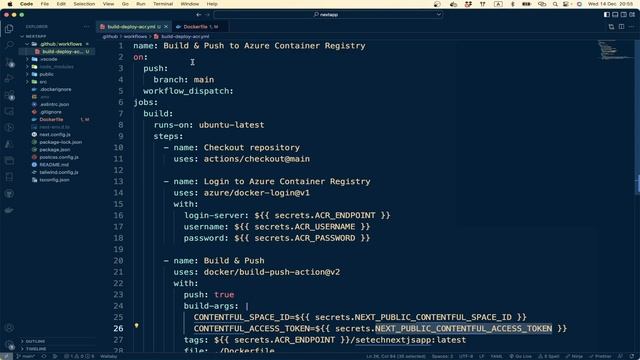Open the Terminal menu
Viewport: 640px width, 360px height.
(163, 4)
